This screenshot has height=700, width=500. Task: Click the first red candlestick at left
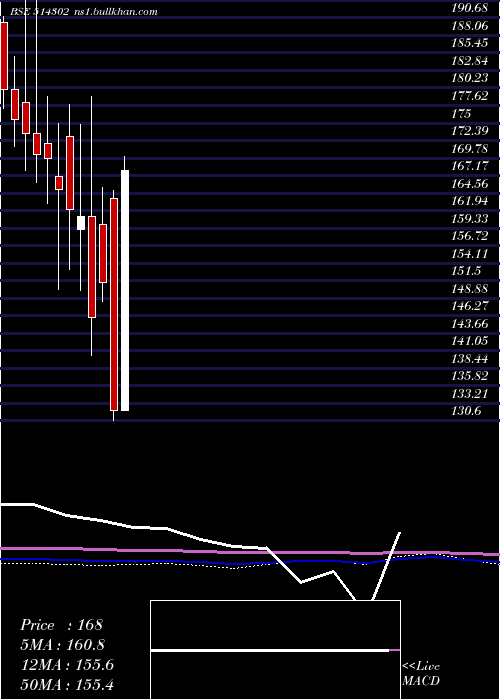tap(4, 56)
